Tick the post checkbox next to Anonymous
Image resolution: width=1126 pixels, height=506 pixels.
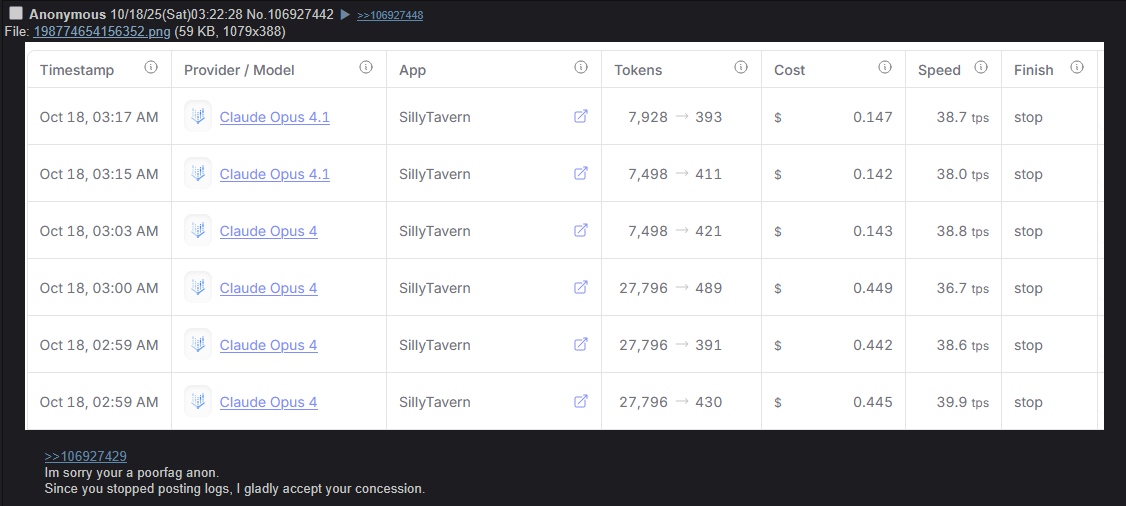(16, 13)
